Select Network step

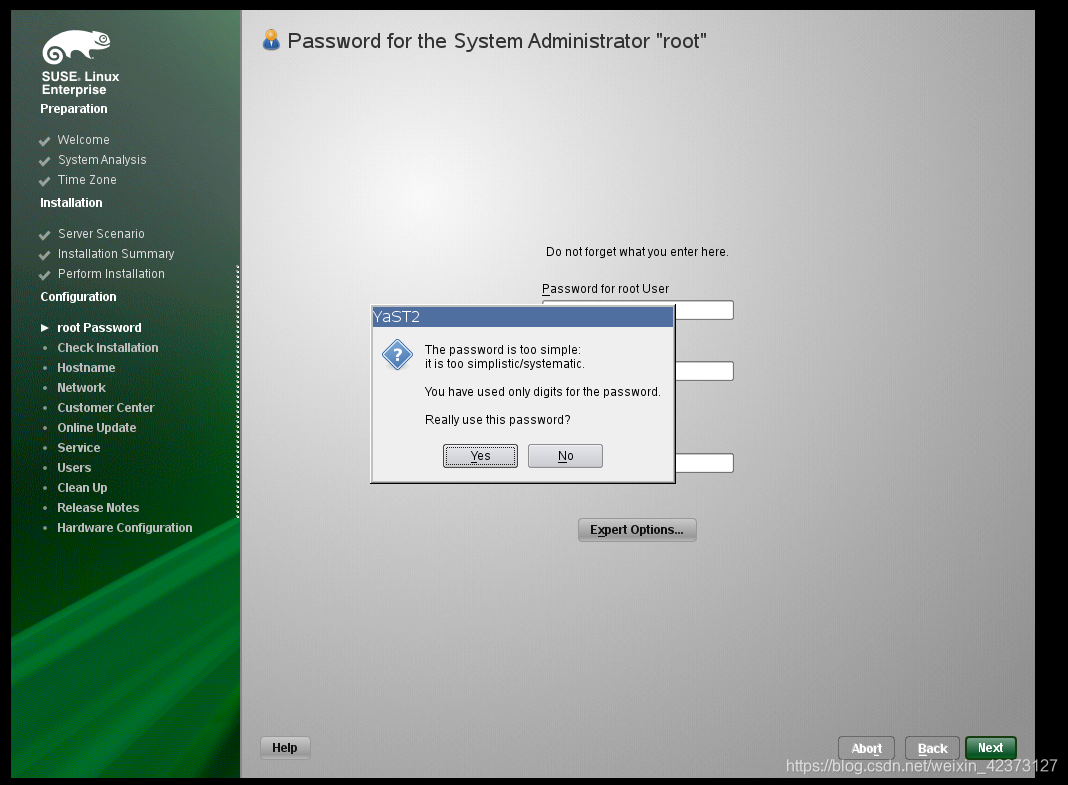pos(81,387)
